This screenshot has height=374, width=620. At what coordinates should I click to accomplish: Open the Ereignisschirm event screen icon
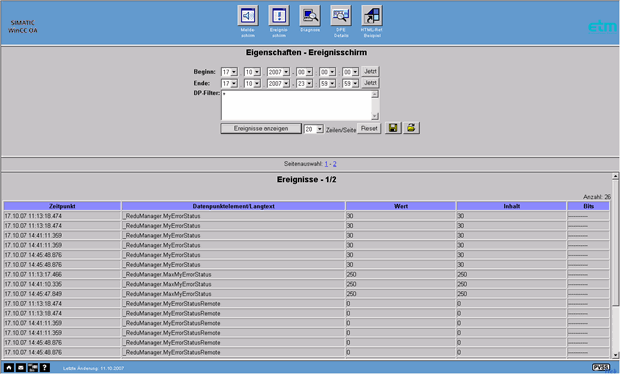[x=279, y=16]
